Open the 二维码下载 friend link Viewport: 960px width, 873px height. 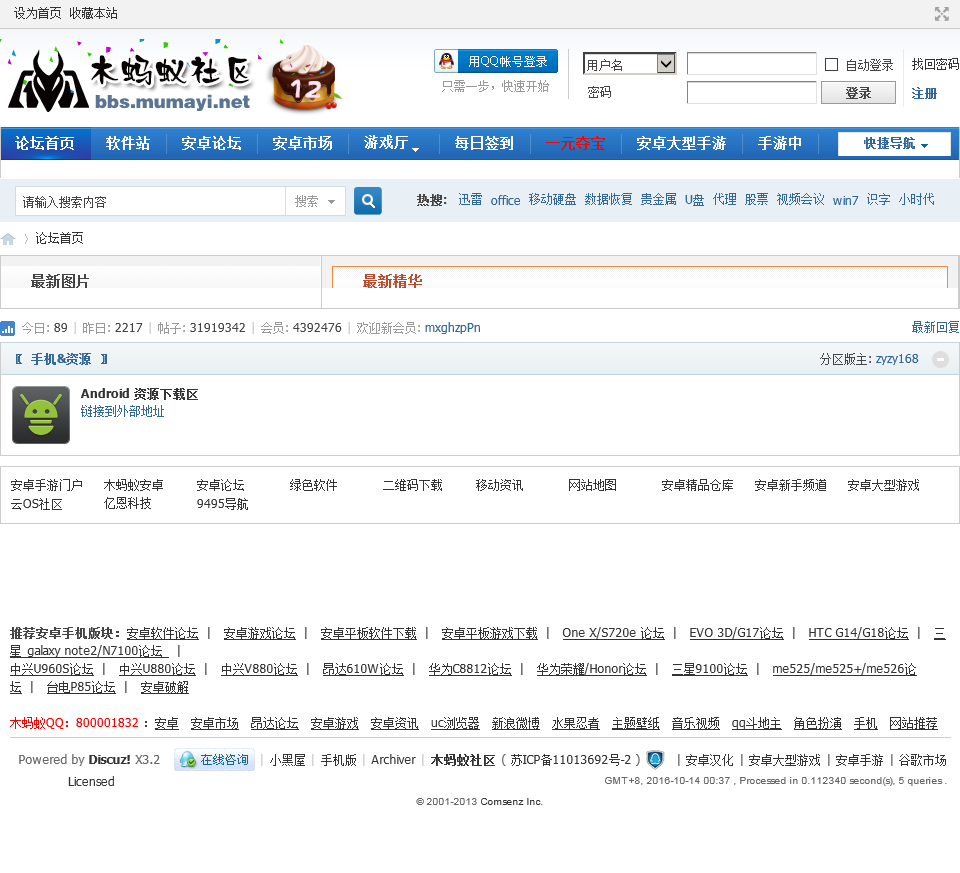click(413, 485)
